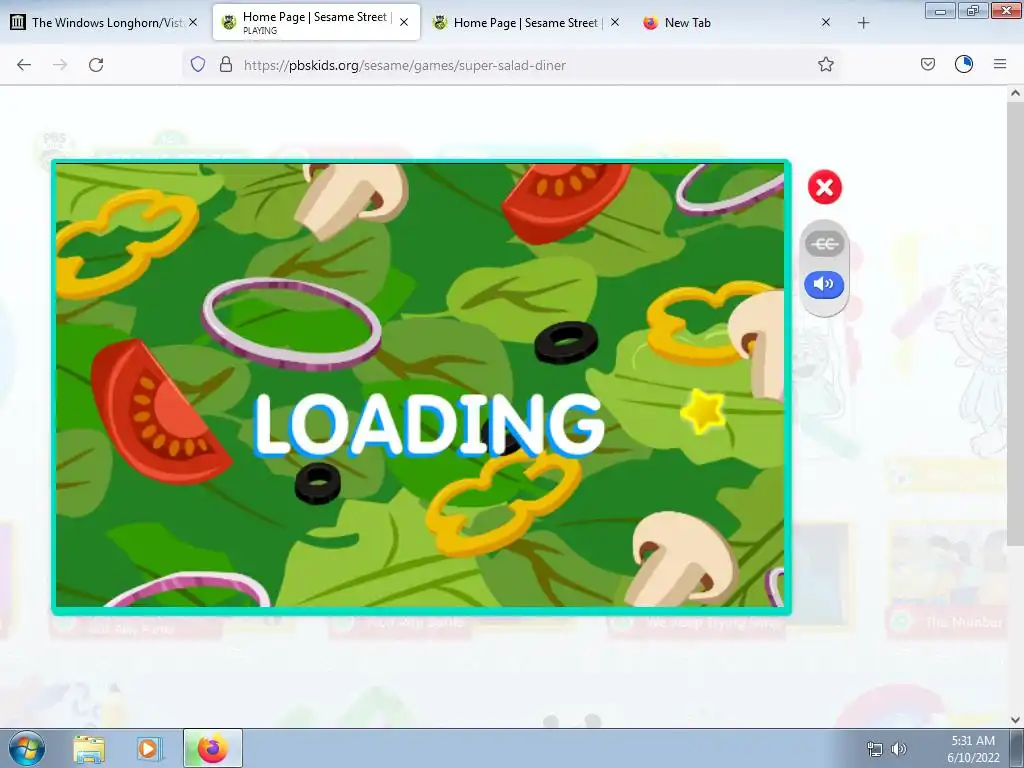This screenshot has height=768, width=1024.
Task: Close the playing Sesame Street tab
Action: 404,22
